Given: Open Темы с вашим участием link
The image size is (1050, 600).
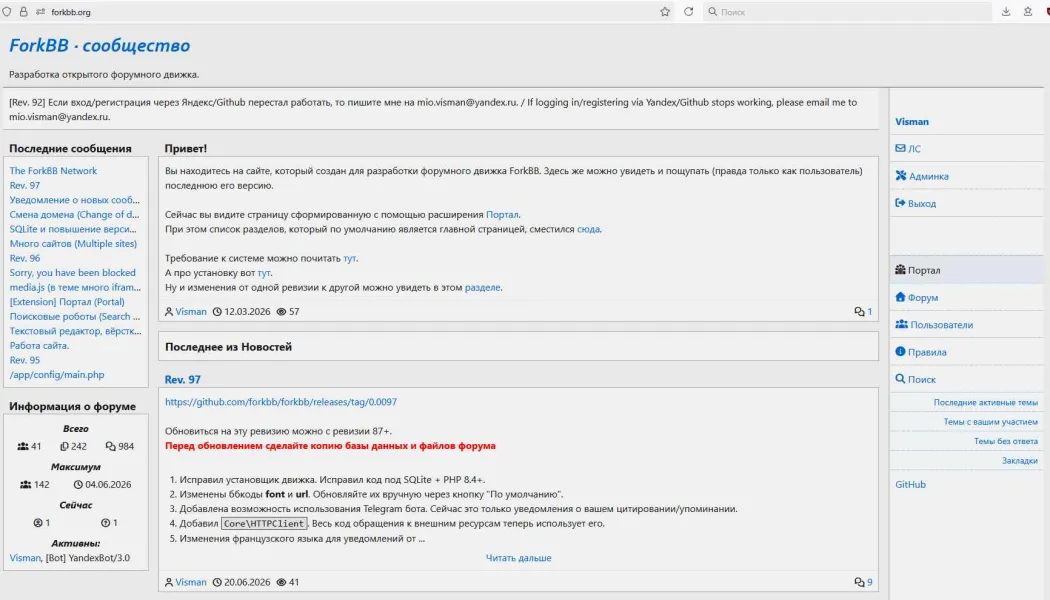Looking at the screenshot, I should coord(990,422).
